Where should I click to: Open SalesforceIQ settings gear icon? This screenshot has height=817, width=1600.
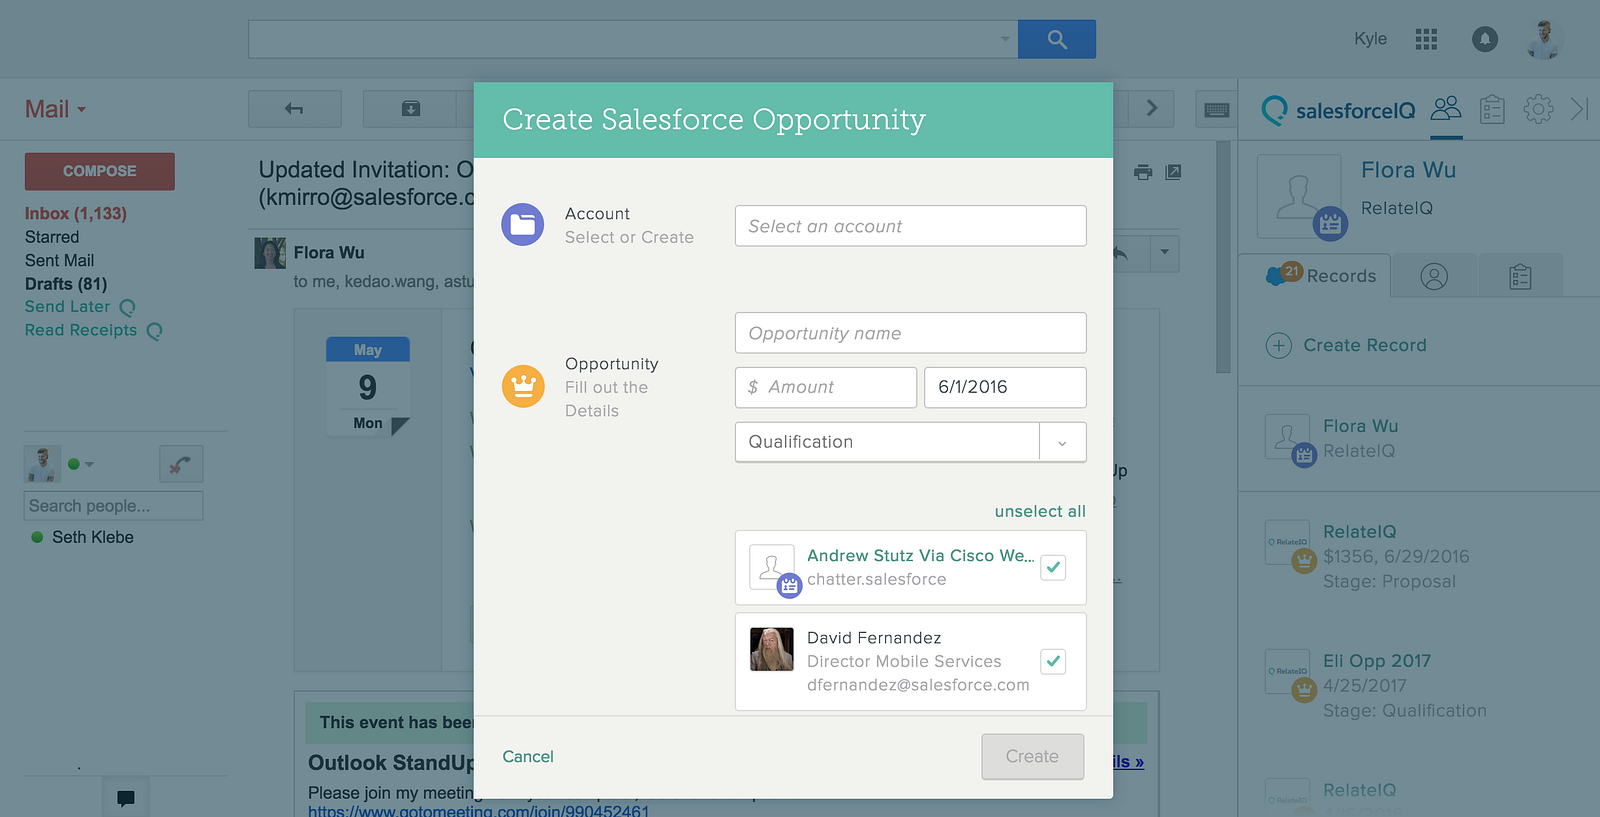(x=1538, y=109)
